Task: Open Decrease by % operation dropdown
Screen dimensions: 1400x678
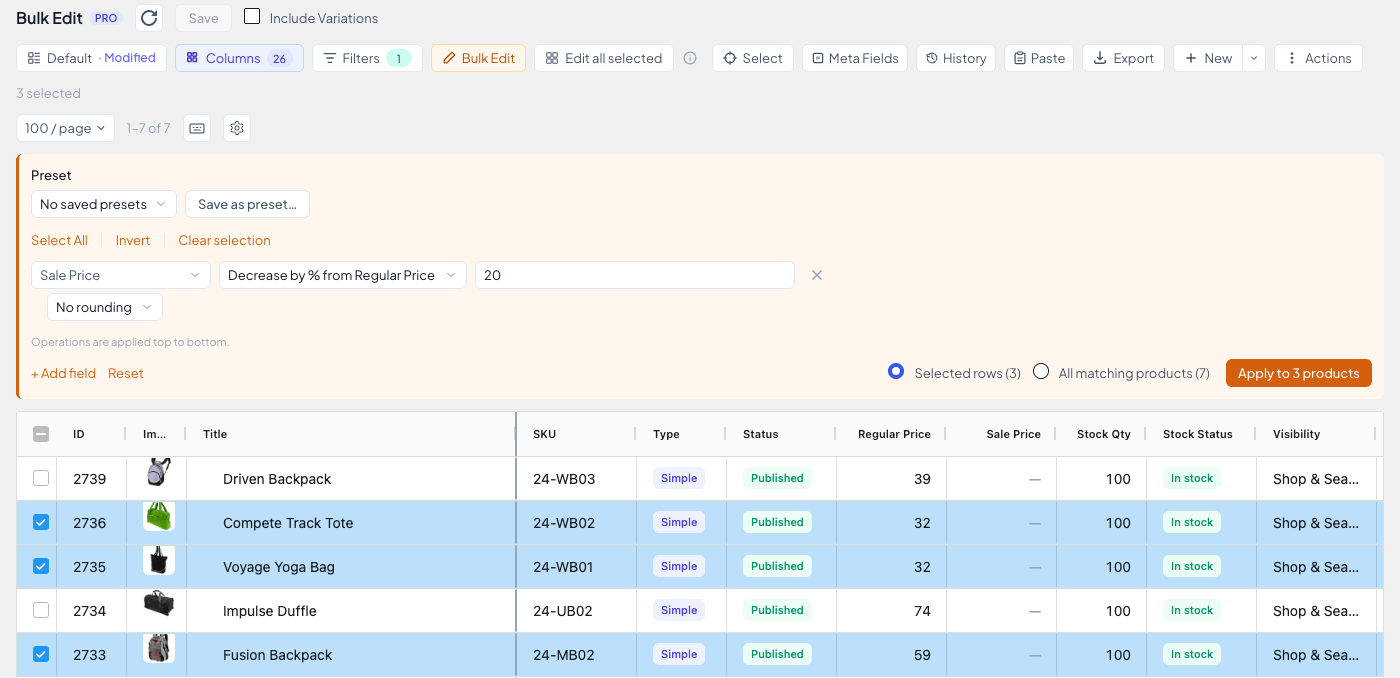Action: [343, 275]
